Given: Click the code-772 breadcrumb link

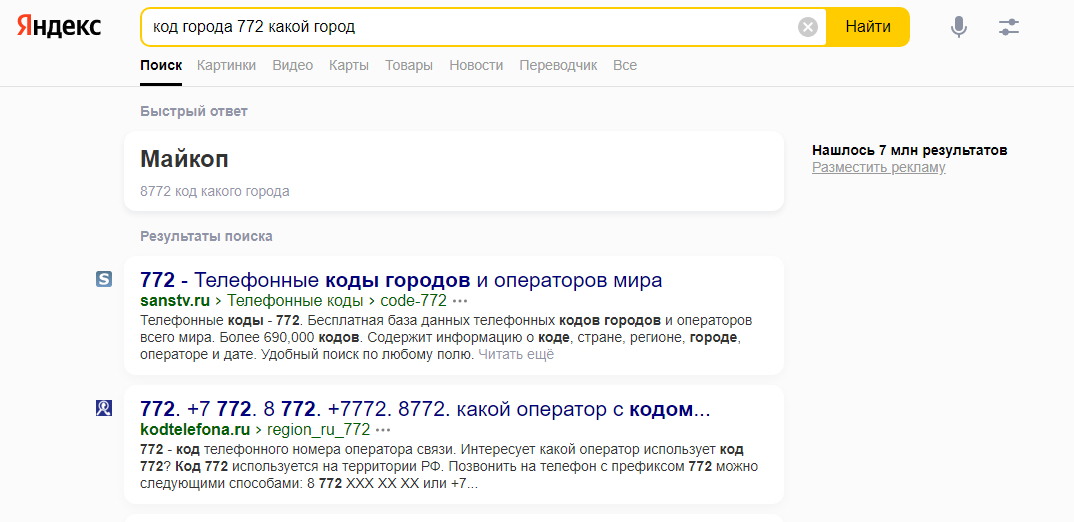Looking at the screenshot, I should [x=414, y=301].
